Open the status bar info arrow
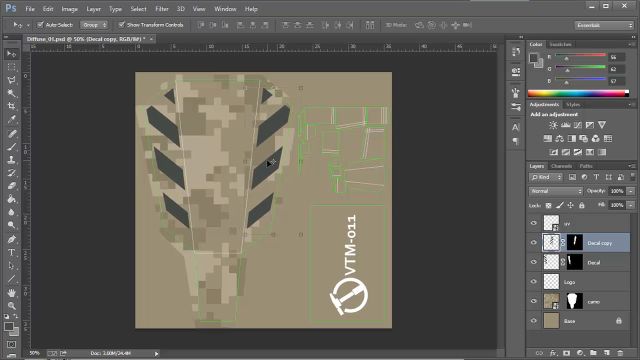Screen dimensions: 640x360 [x=156, y=353]
